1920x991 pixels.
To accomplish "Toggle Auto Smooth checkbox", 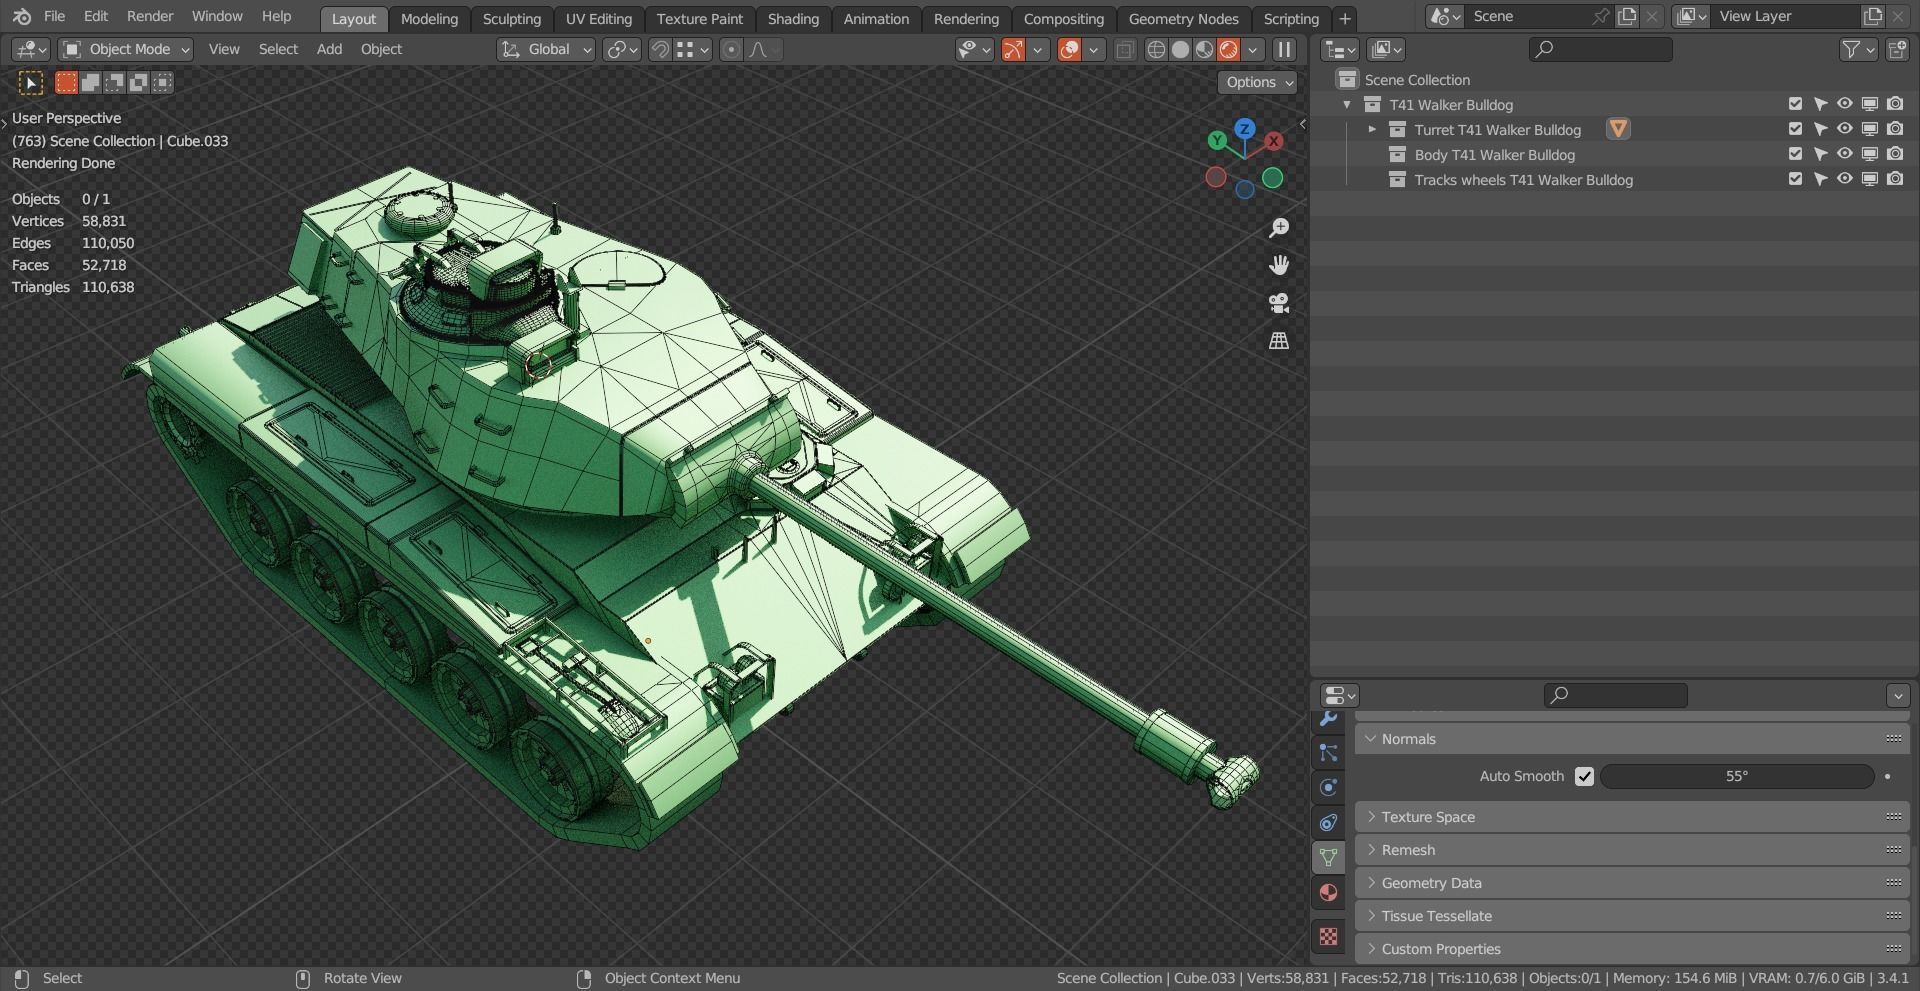I will coord(1584,777).
